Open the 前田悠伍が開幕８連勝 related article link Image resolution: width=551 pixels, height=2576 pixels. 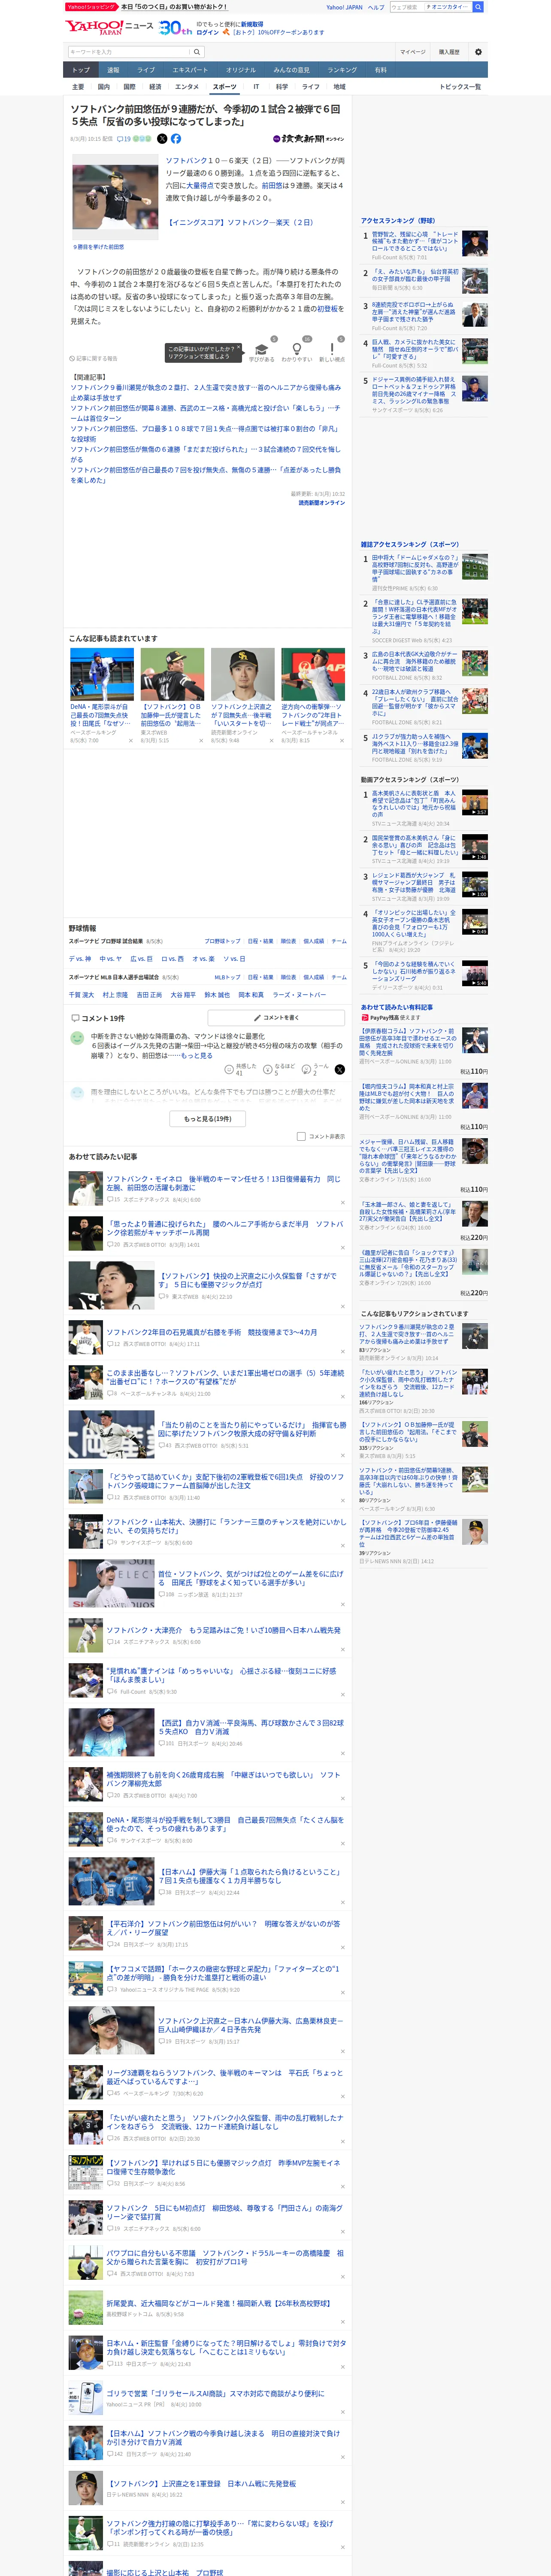[x=205, y=413]
